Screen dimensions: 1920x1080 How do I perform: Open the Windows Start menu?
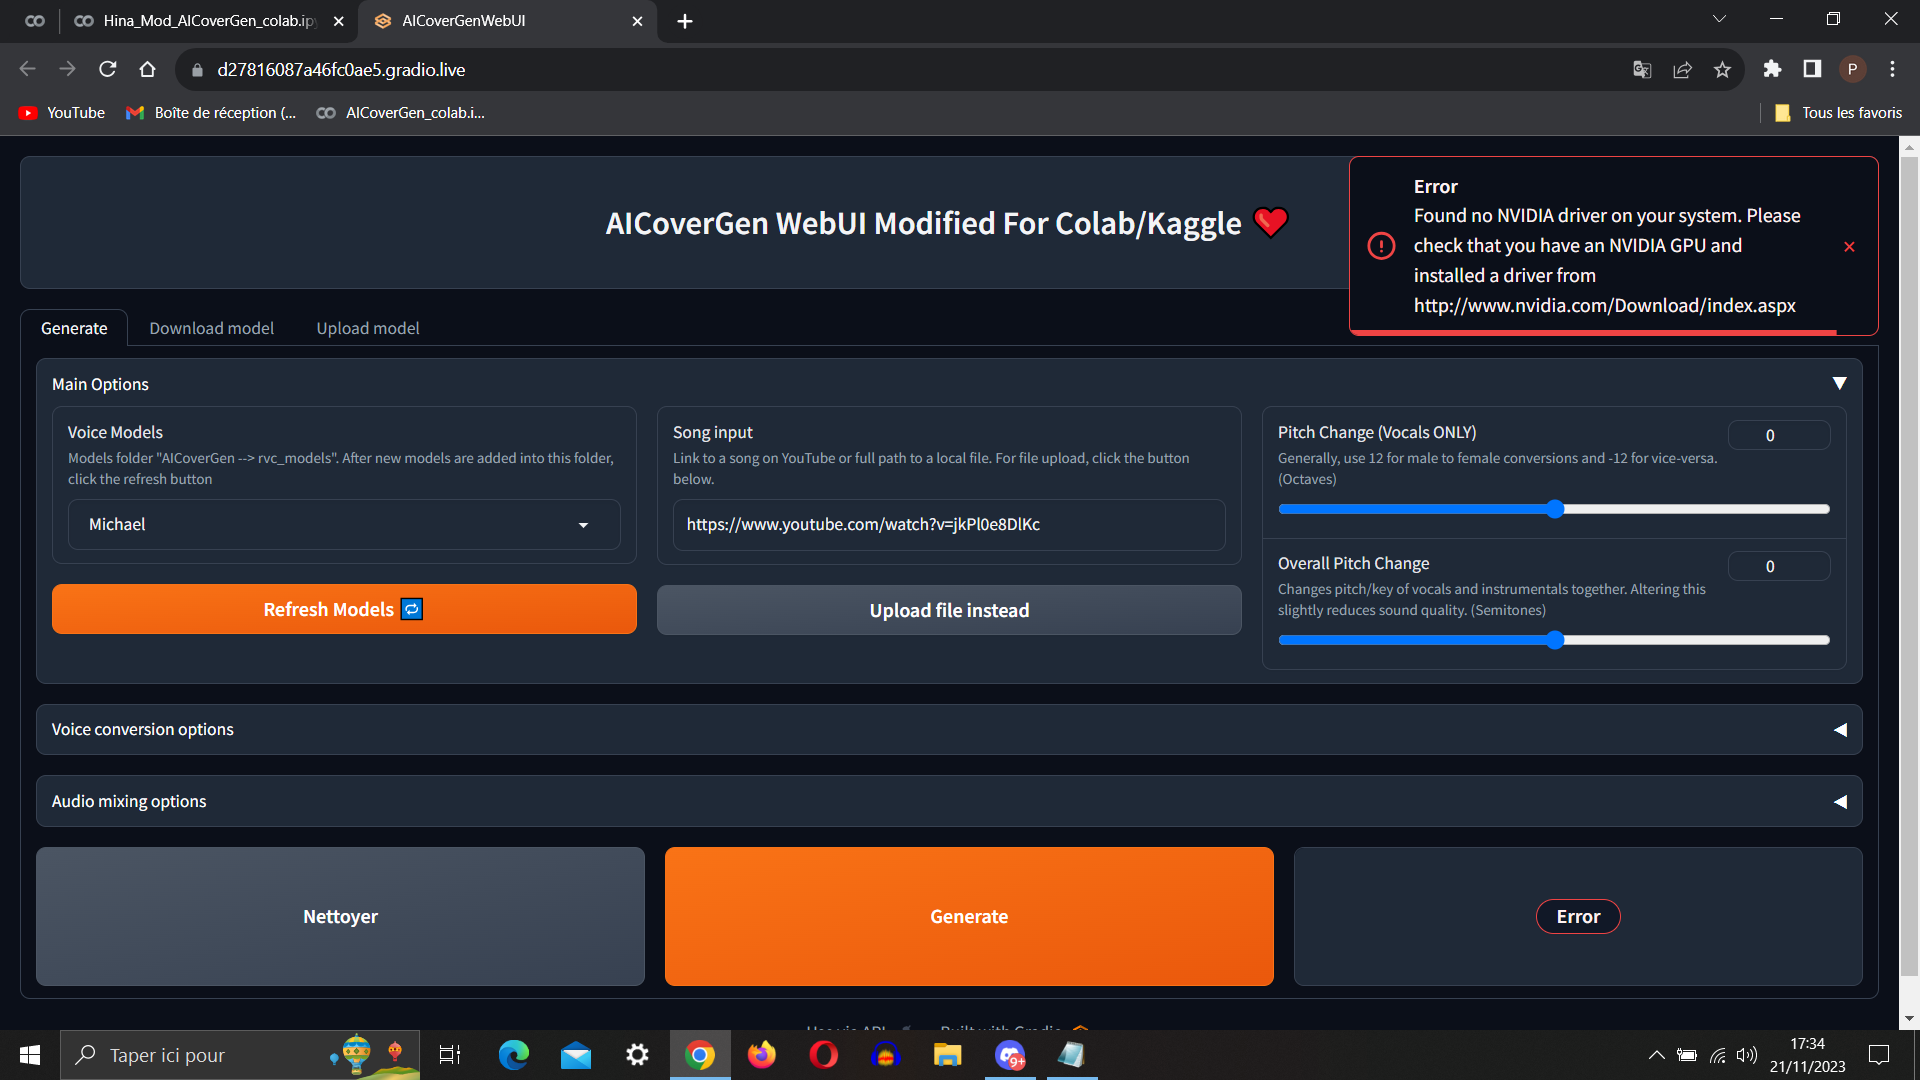(x=30, y=1055)
